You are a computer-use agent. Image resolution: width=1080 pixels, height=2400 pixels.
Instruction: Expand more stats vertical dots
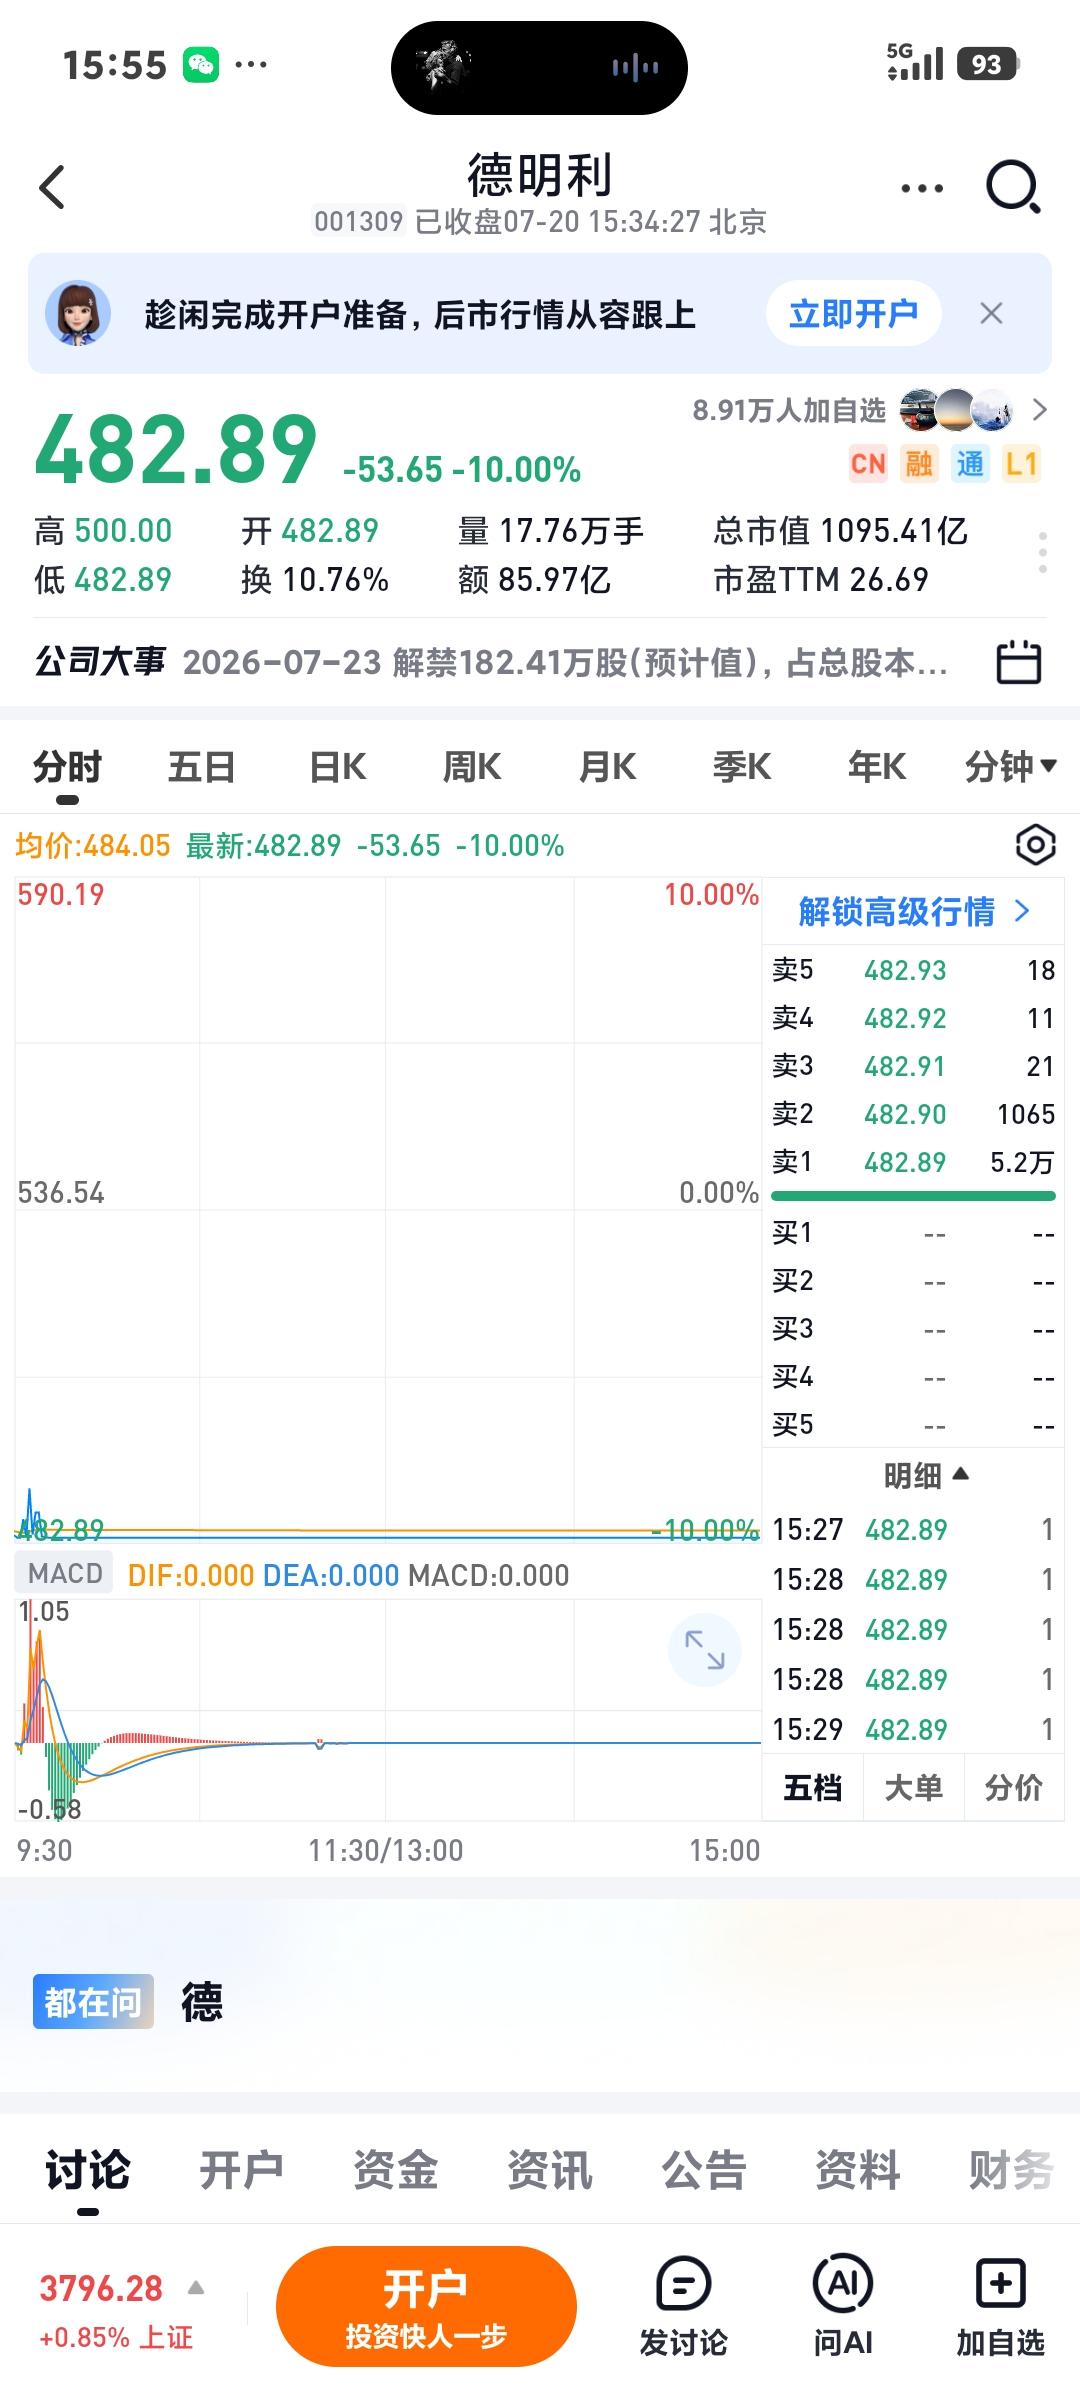(x=1043, y=552)
